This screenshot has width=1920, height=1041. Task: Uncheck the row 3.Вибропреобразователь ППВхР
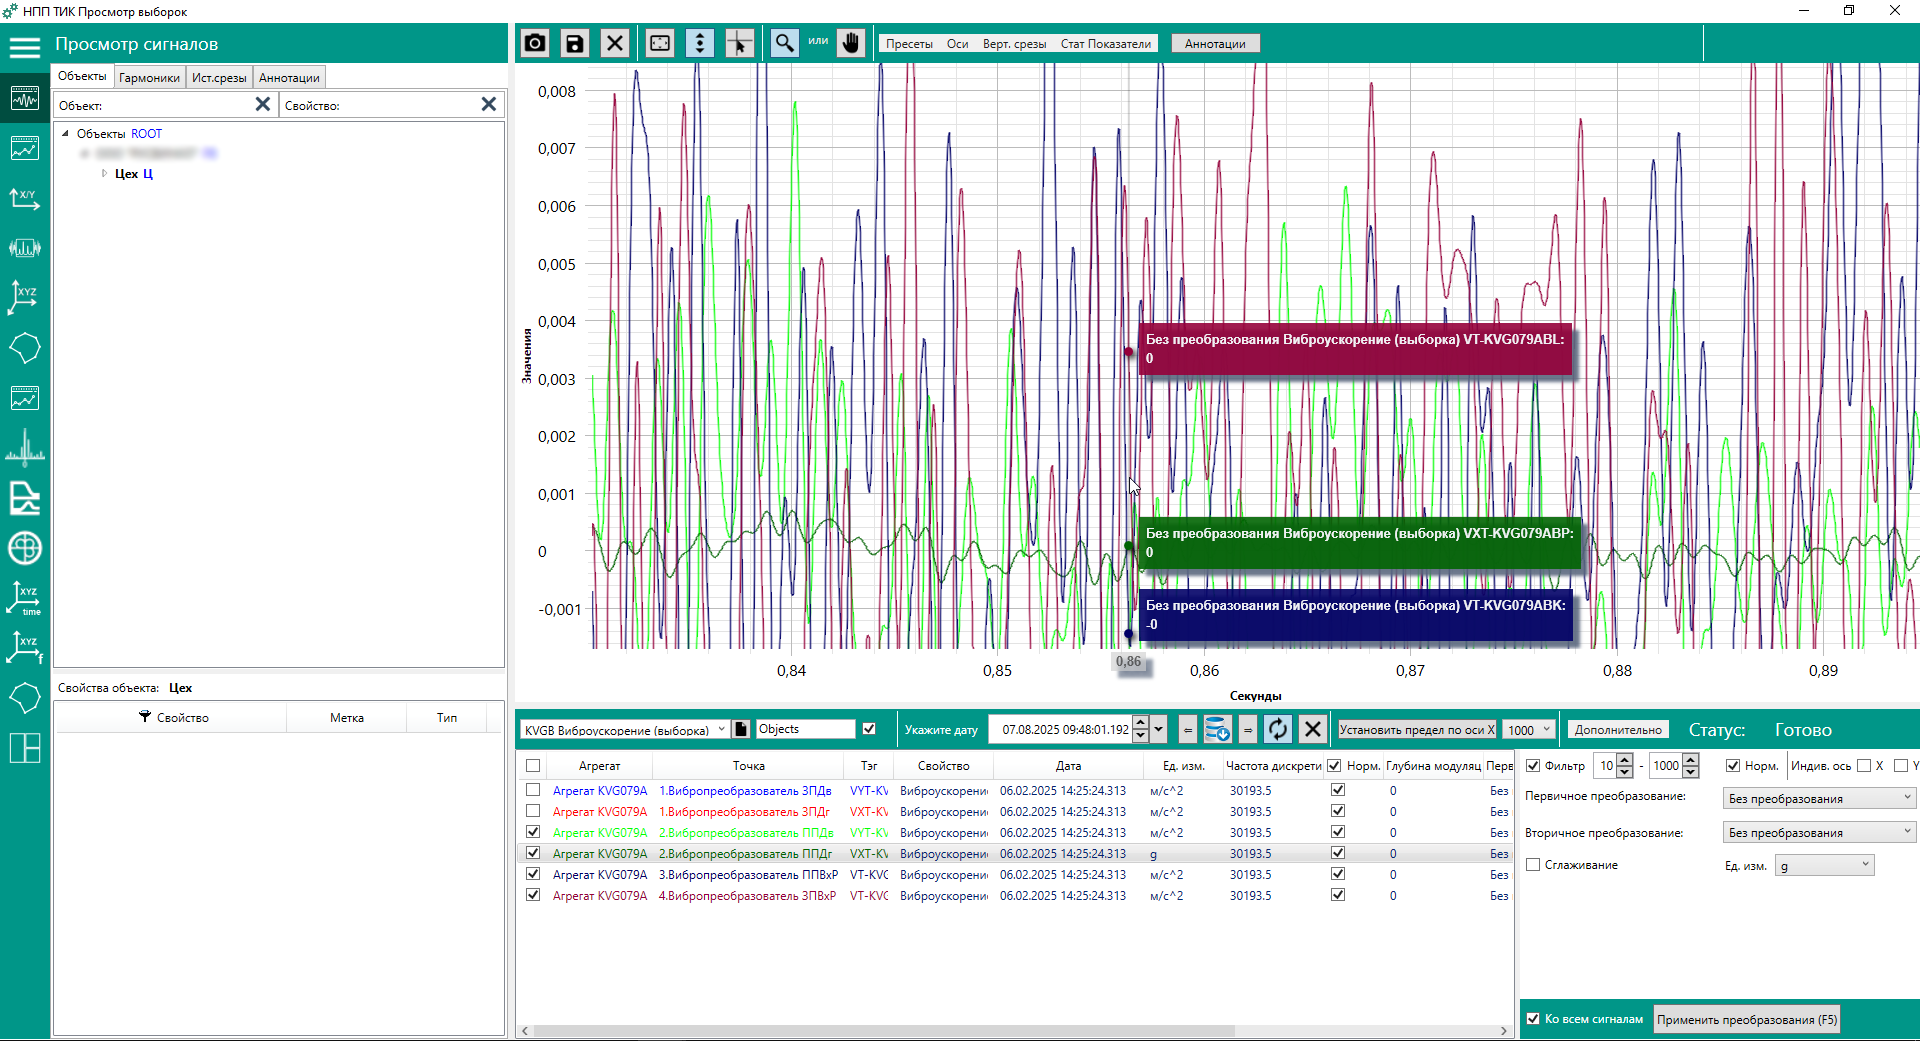tap(533, 874)
